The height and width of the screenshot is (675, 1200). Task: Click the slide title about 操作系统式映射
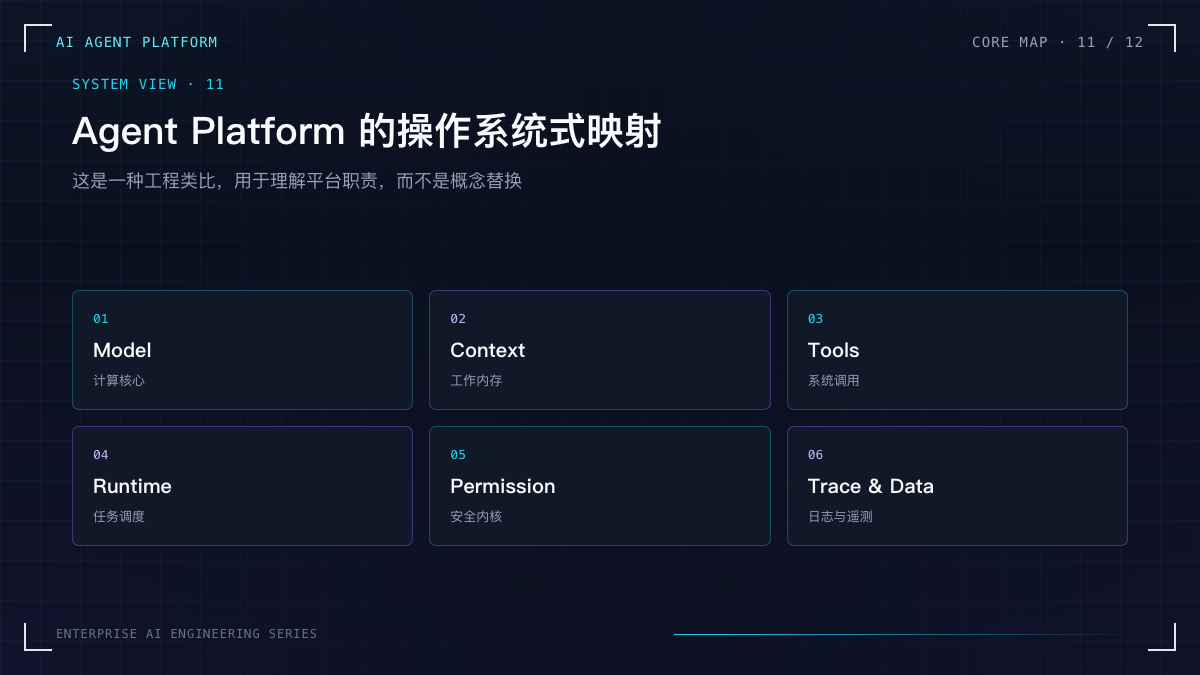click(366, 131)
